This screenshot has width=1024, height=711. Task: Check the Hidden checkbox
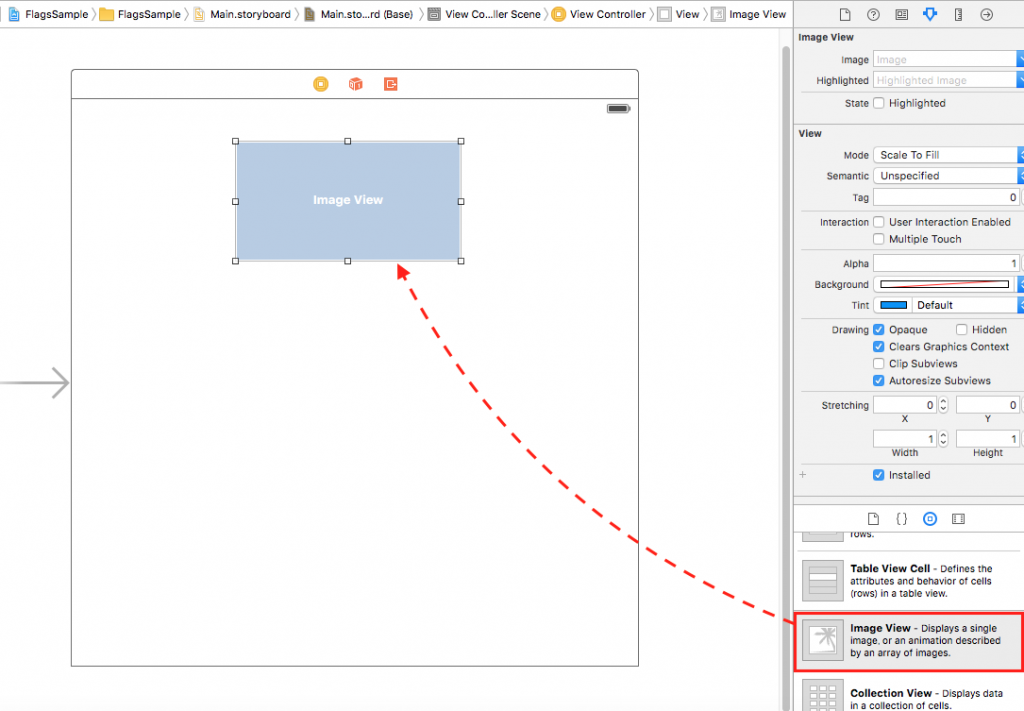[962, 330]
